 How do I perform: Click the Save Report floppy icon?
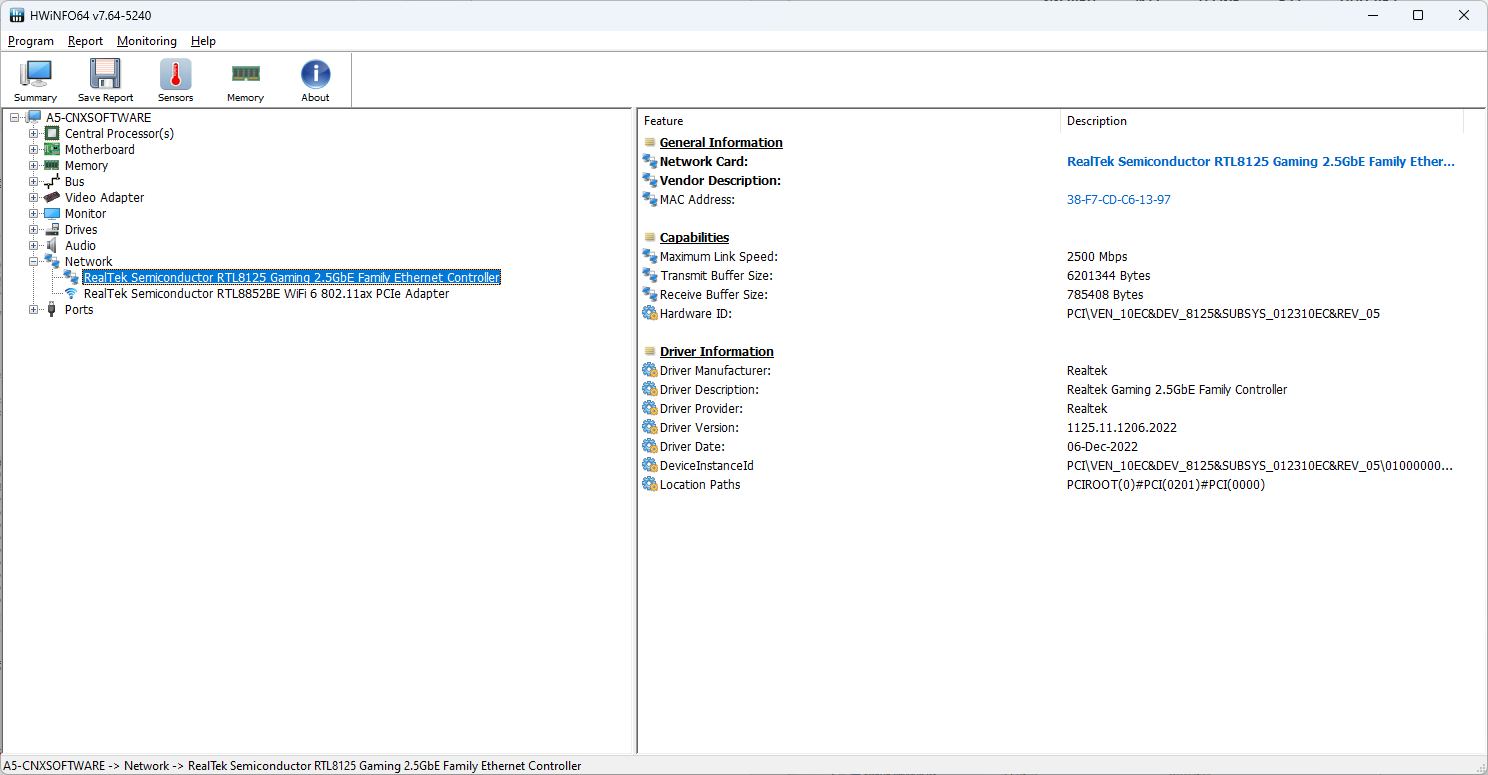tap(105, 74)
